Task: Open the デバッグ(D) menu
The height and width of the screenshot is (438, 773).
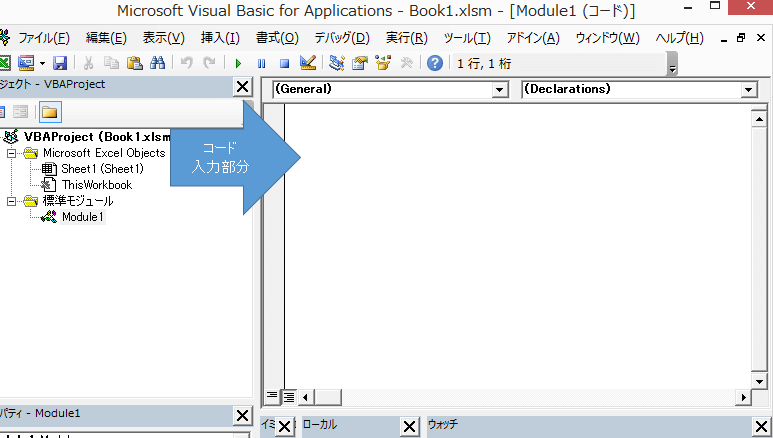Action: click(x=342, y=38)
